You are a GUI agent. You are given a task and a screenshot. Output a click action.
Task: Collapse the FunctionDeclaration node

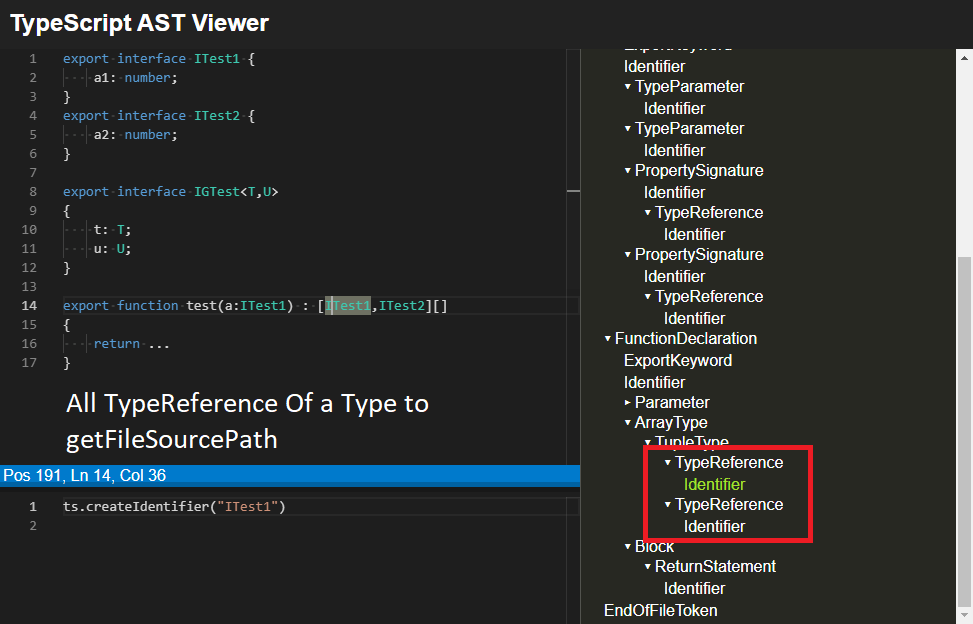coord(608,338)
